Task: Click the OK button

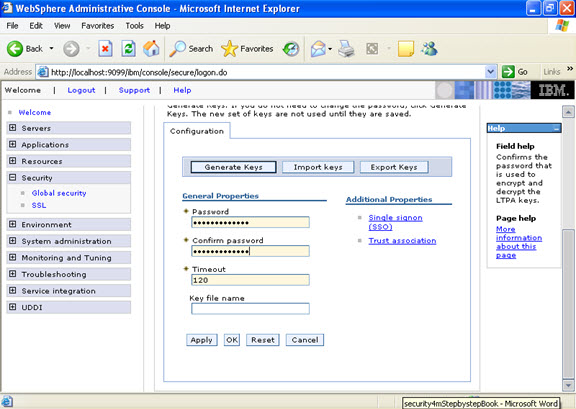Action: tap(232, 340)
